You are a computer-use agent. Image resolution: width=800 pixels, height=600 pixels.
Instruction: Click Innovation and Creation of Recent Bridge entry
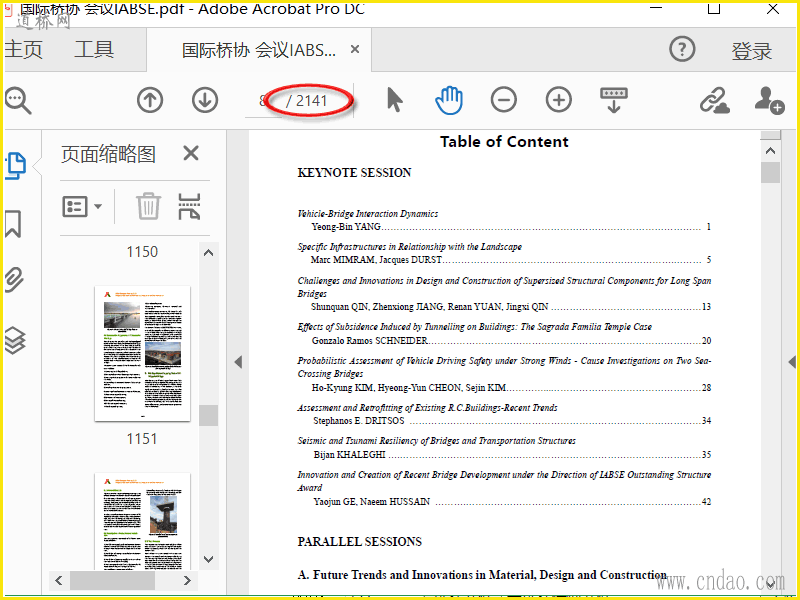coord(504,481)
